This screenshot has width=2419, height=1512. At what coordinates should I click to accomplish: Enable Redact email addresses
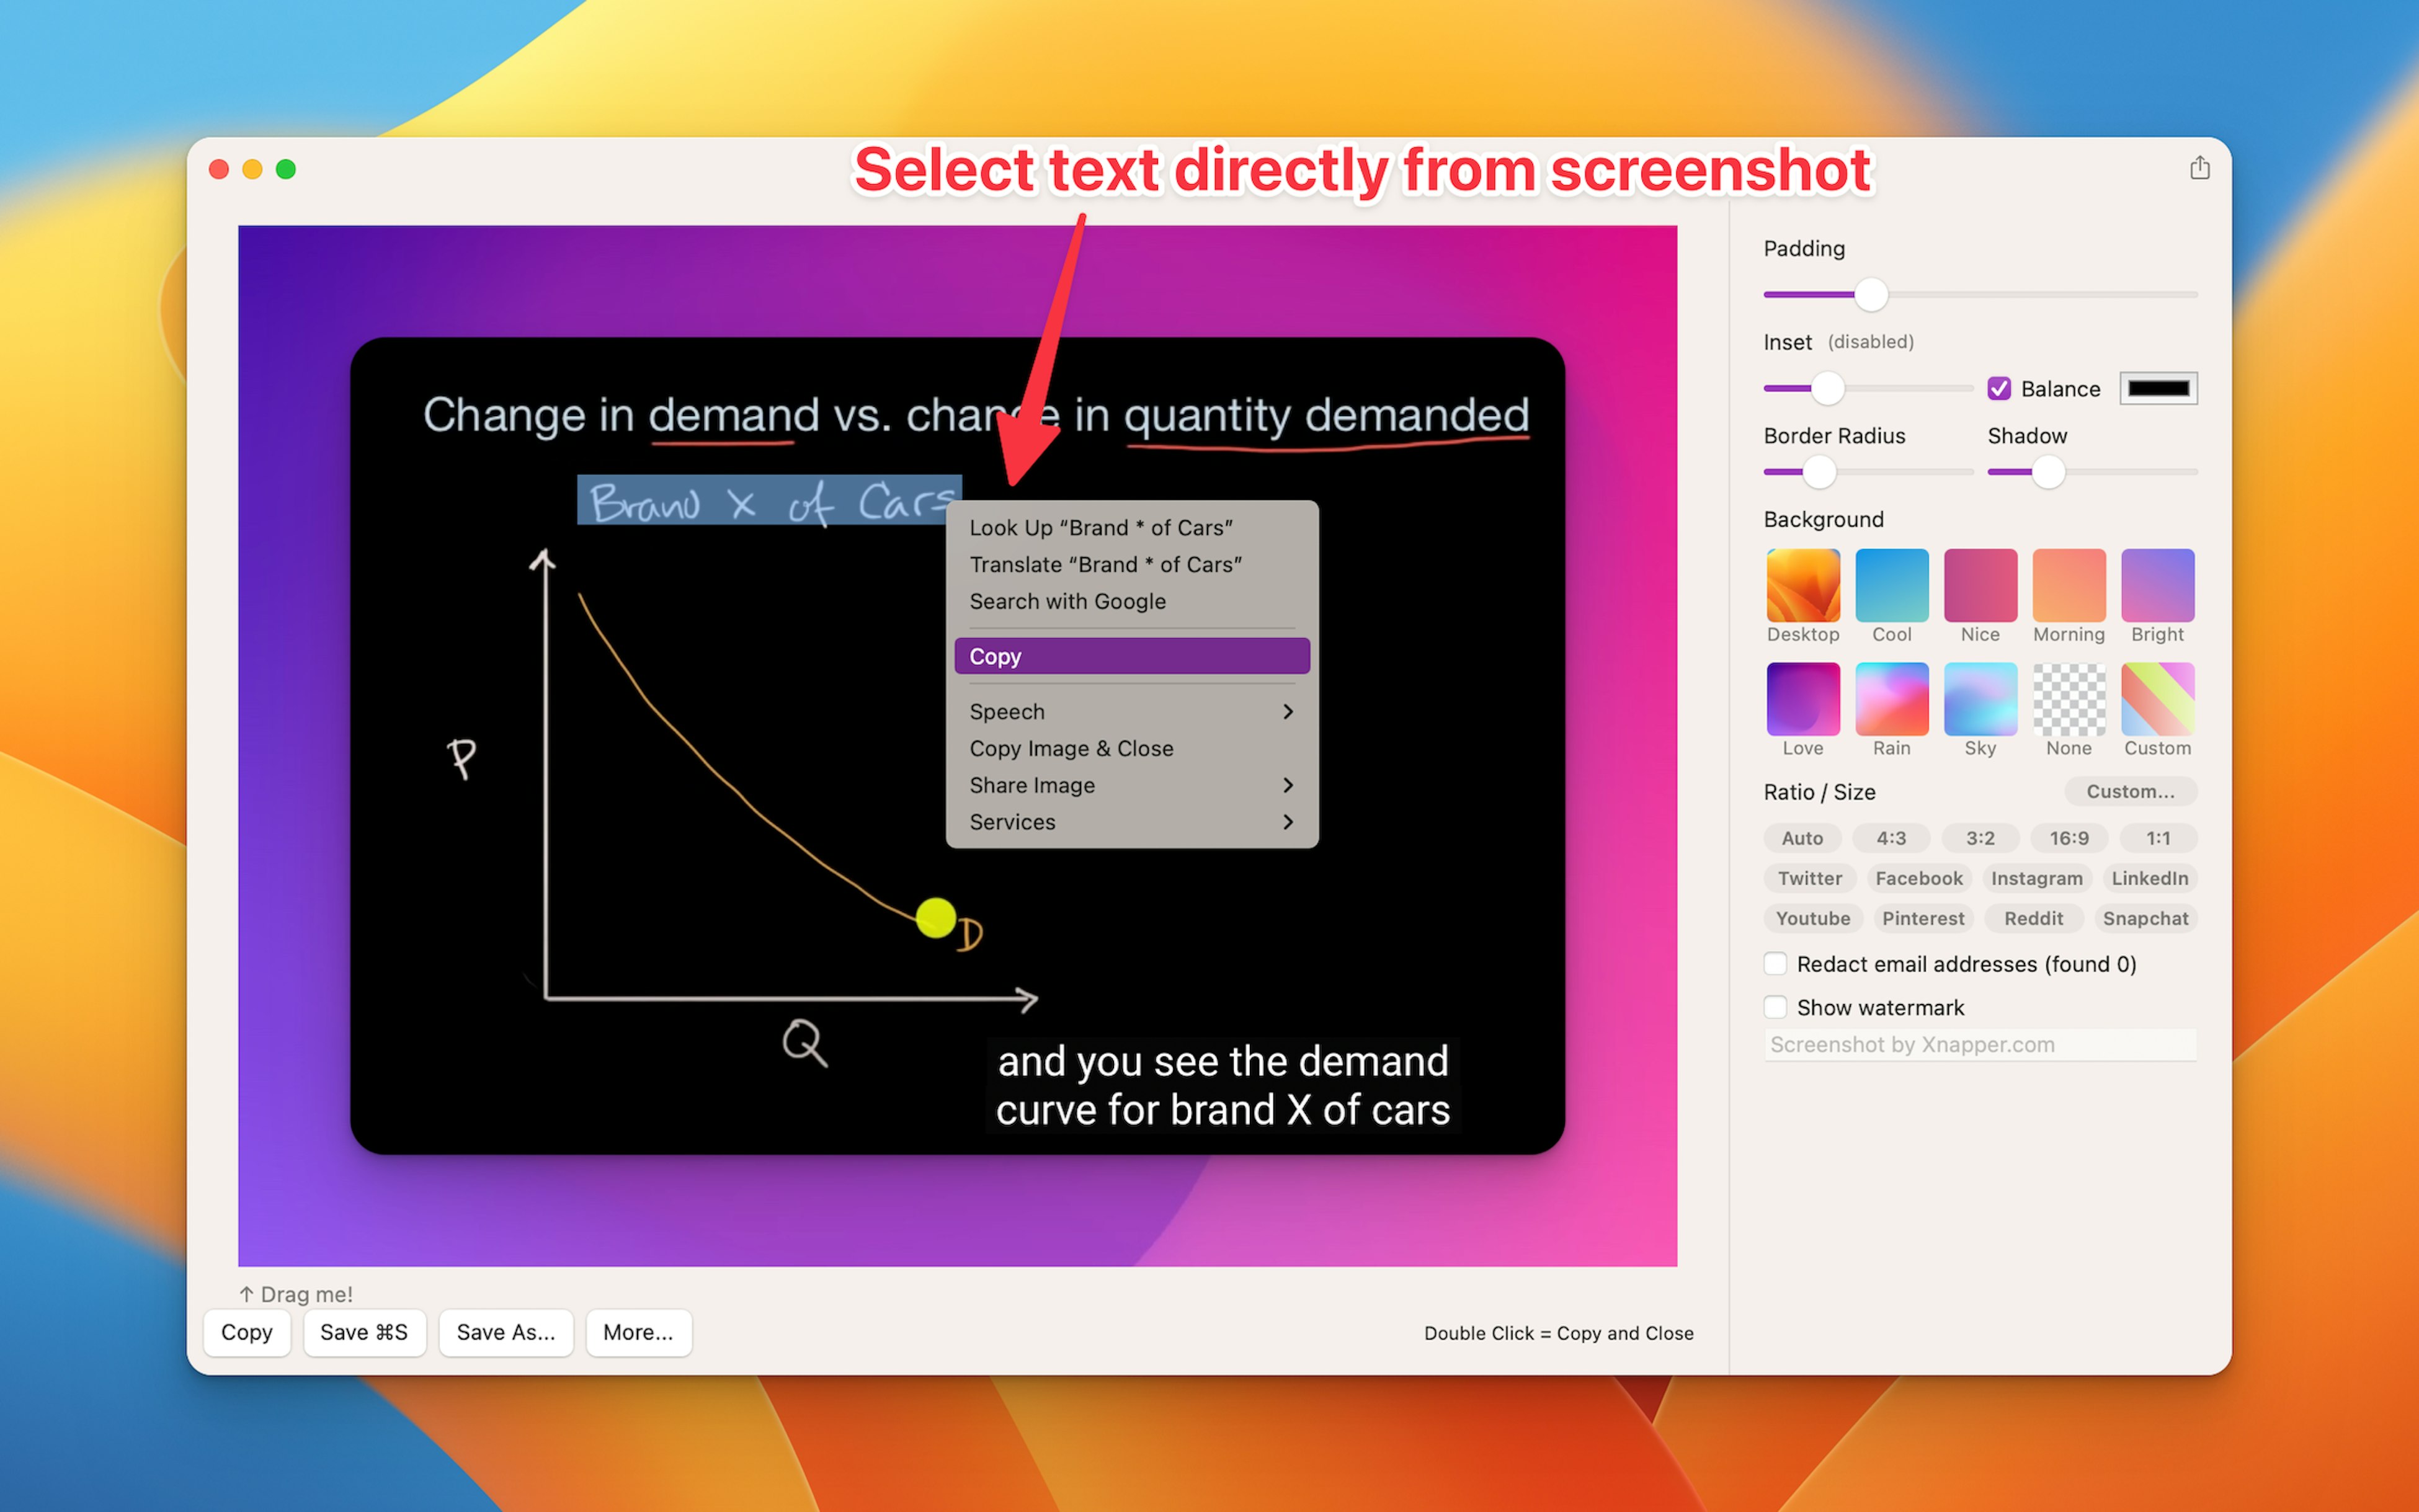tap(1775, 963)
